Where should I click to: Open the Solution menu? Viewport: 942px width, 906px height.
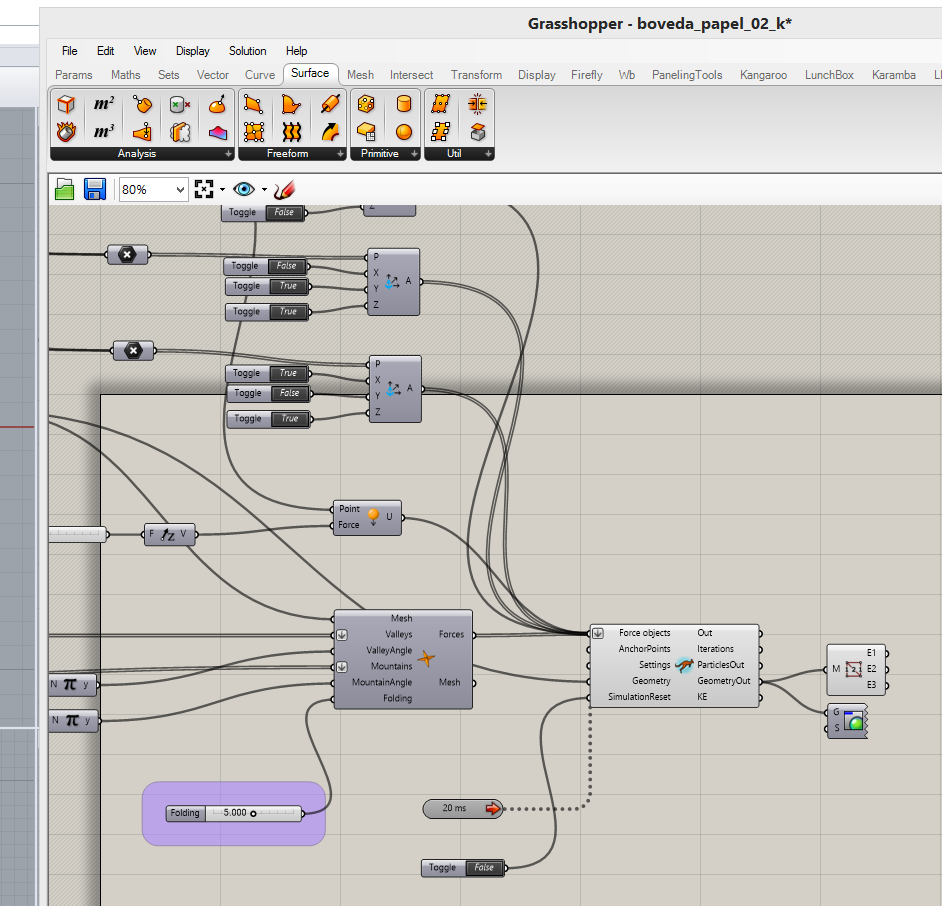[248, 51]
